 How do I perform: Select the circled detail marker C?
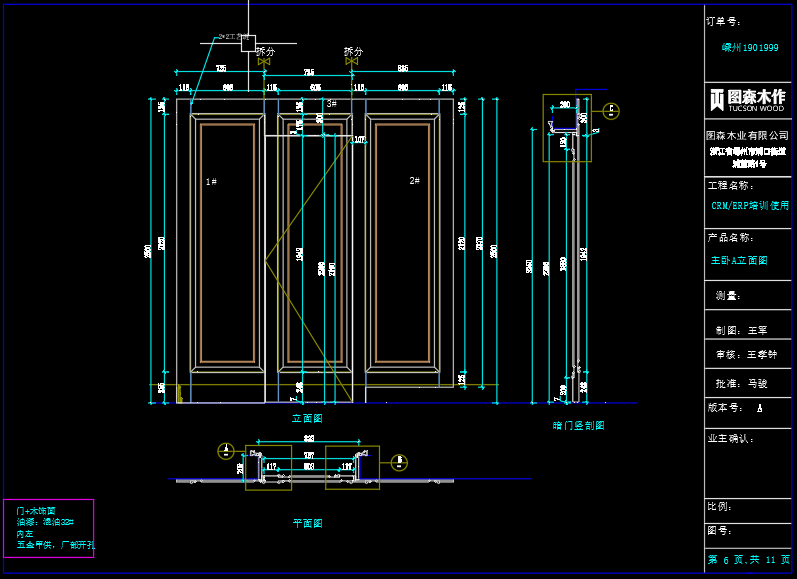pos(611,111)
